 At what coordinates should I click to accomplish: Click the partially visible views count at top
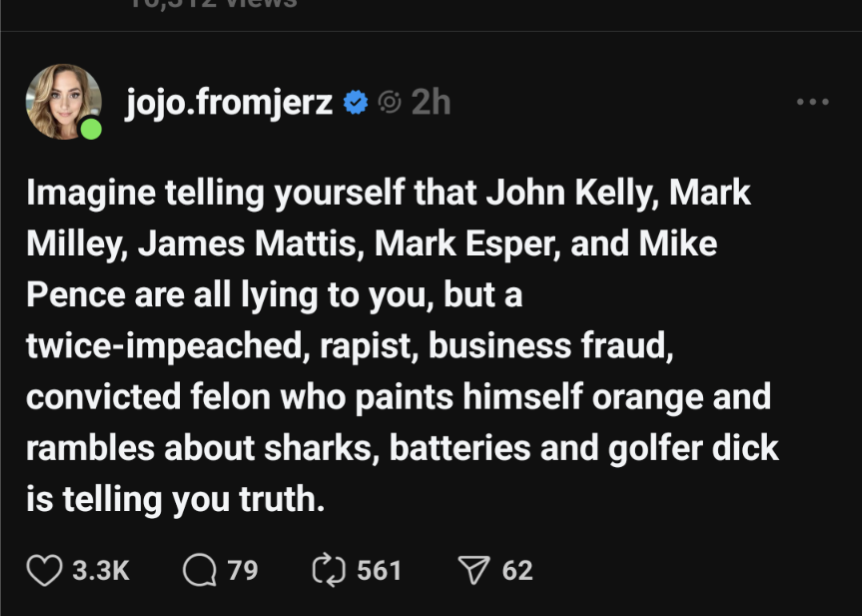tap(214, 4)
